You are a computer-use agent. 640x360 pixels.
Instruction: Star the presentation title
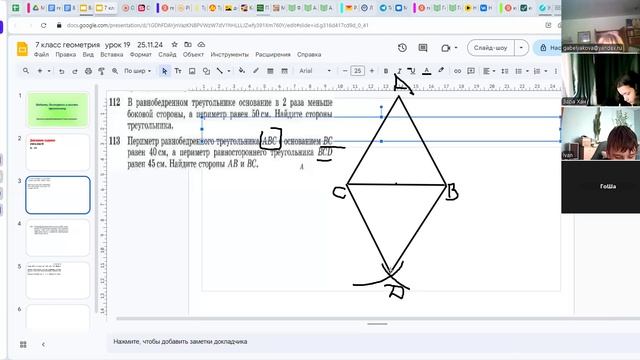174,44
